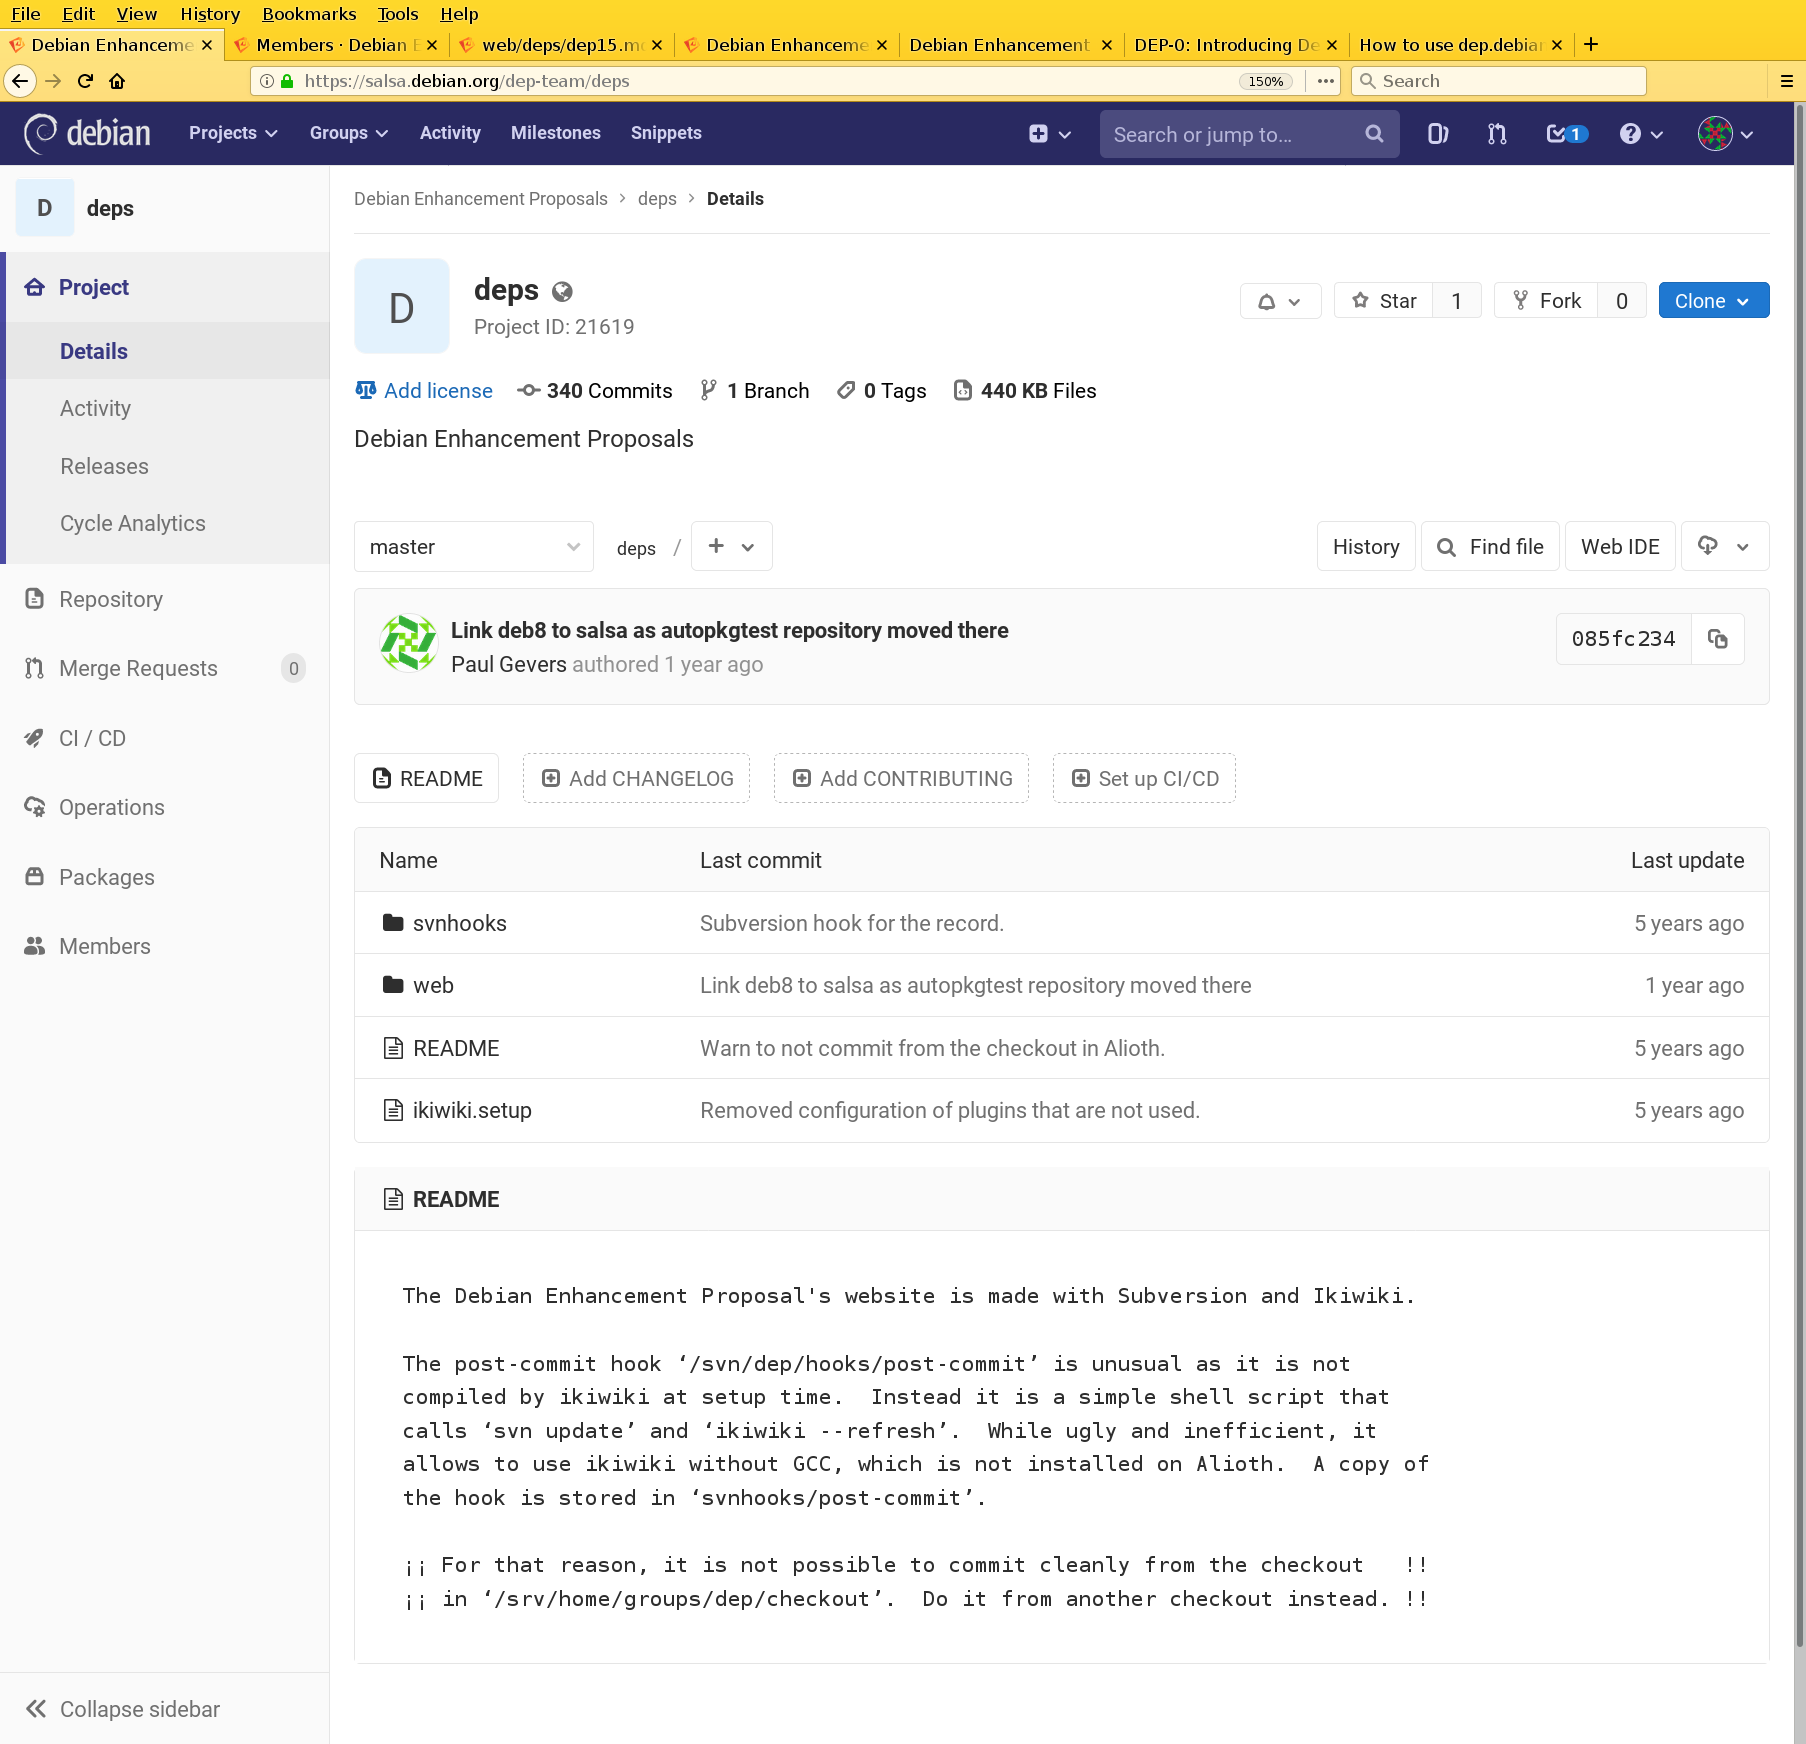Click the search magnifier in navbar
This screenshot has height=1744, width=1806.
pos(1374,134)
